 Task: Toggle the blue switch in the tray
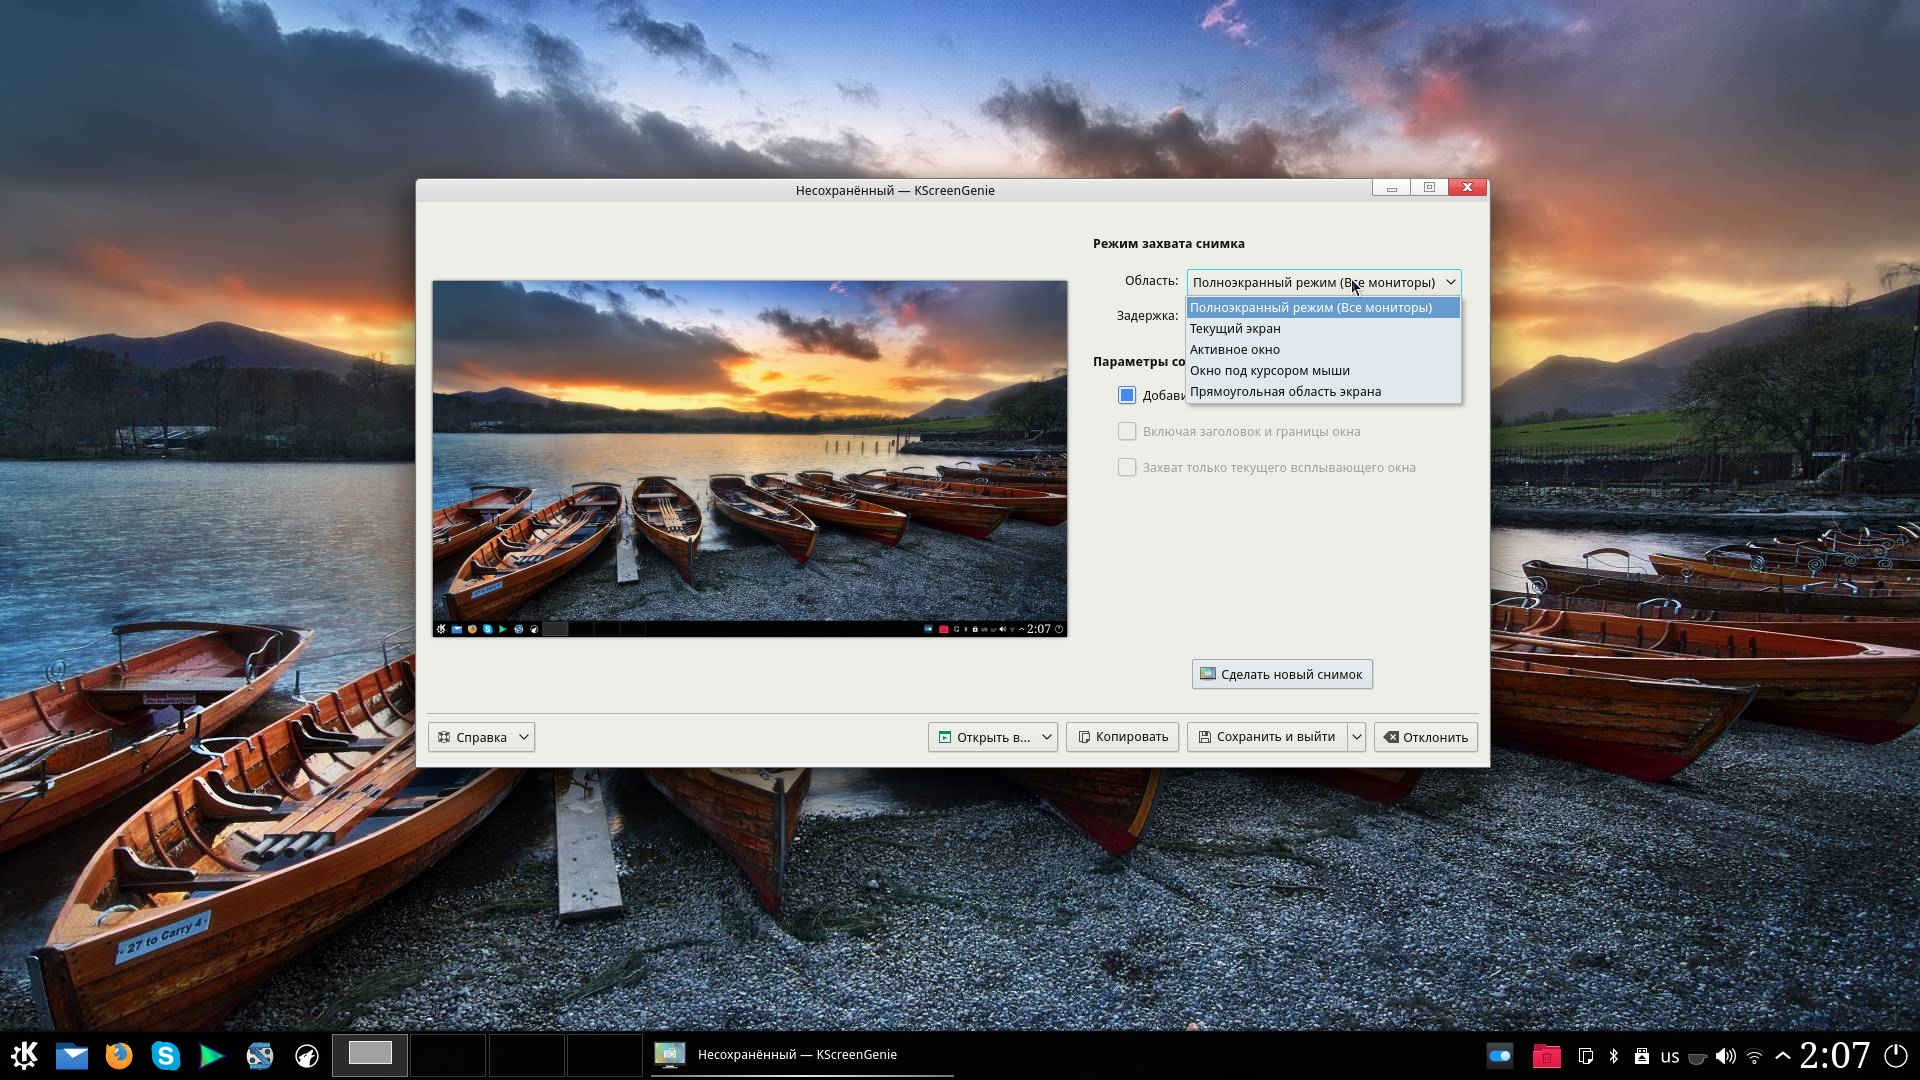point(1499,1055)
